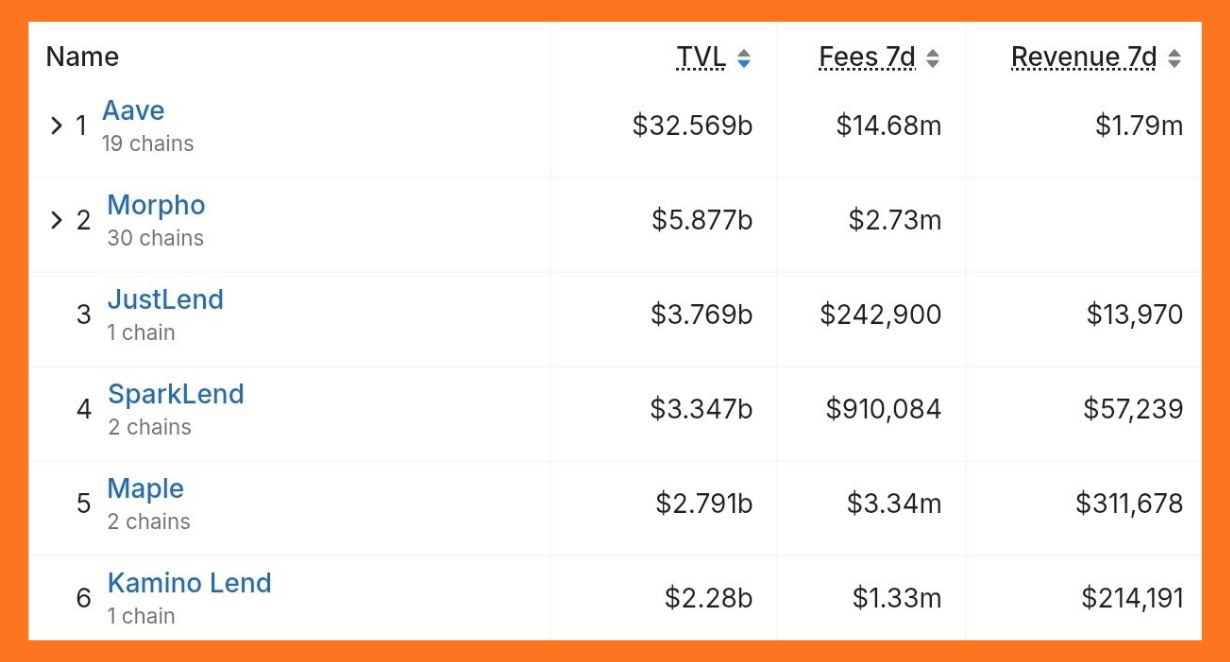The width and height of the screenshot is (1230, 662).
Task: Click the Name column header
Action: (x=82, y=57)
